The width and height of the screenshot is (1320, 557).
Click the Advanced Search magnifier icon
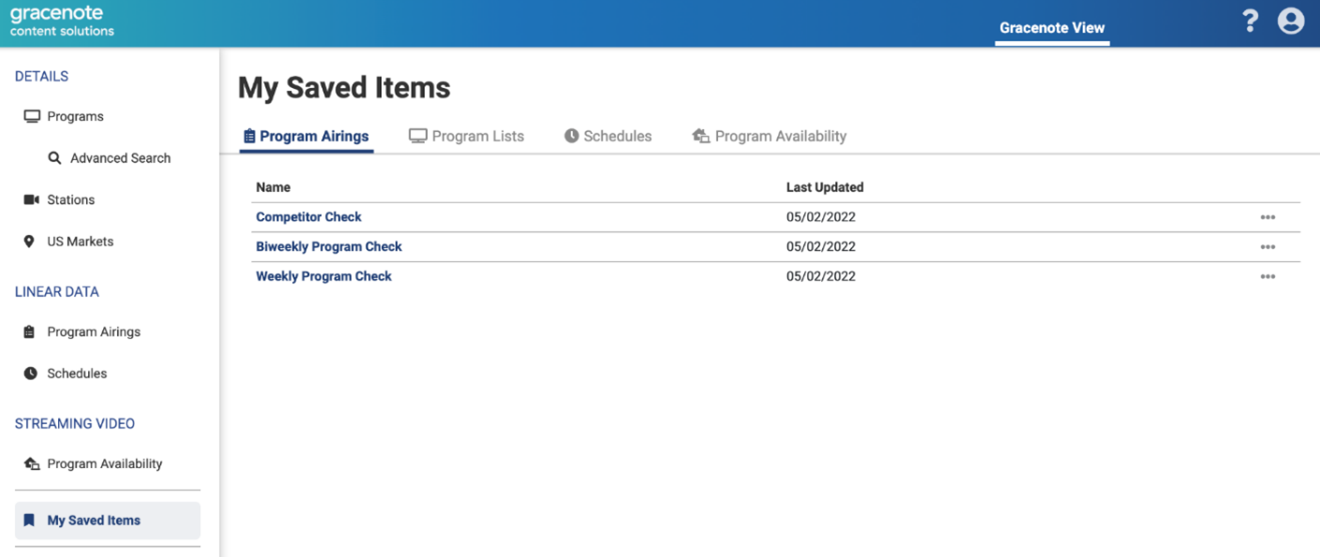click(55, 158)
